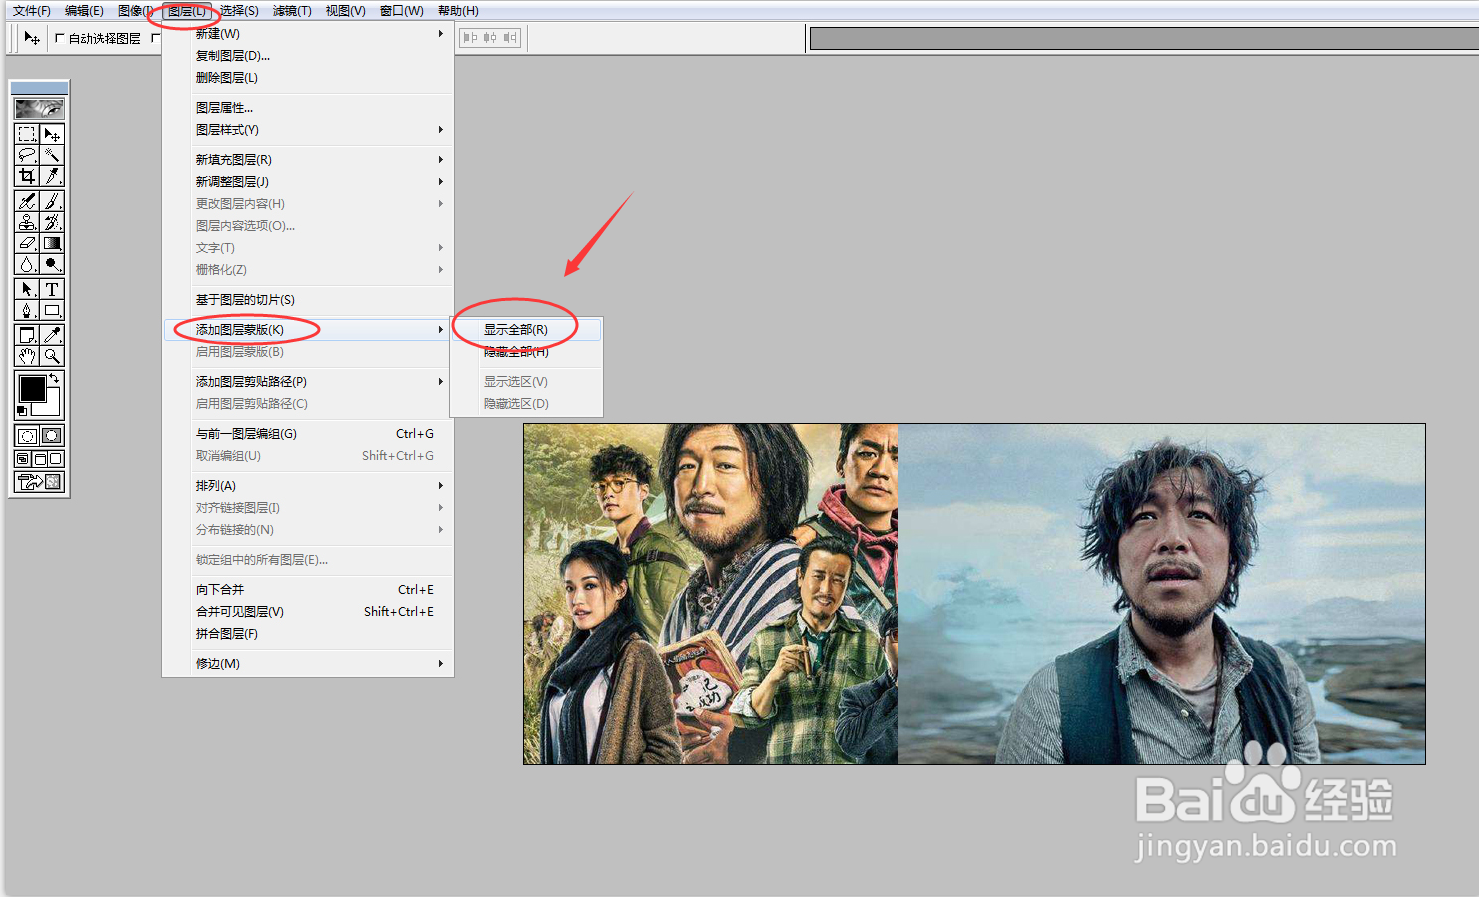Select the Gradient tool
This screenshot has width=1479, height=897.
[x=52, y=243]
